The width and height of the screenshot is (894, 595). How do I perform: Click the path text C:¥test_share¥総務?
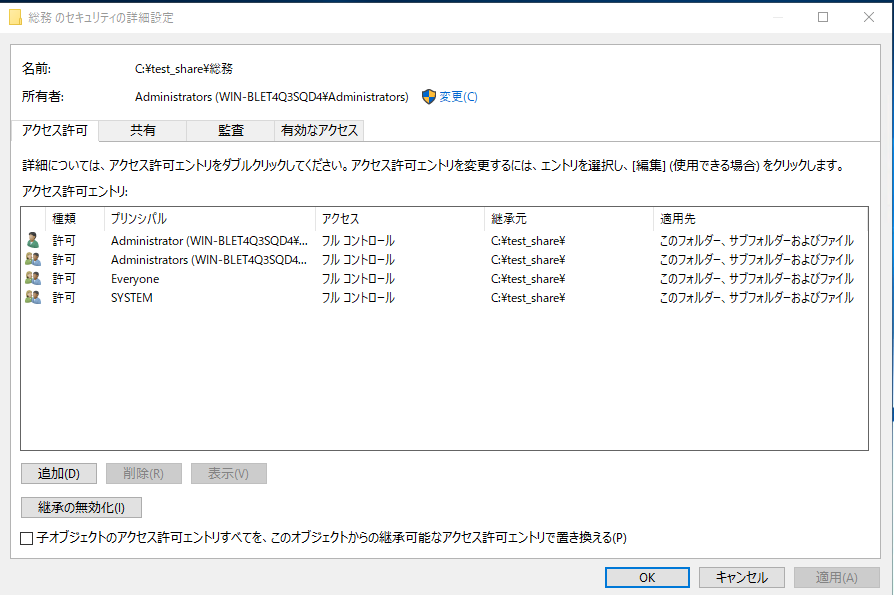coord(184,69)
